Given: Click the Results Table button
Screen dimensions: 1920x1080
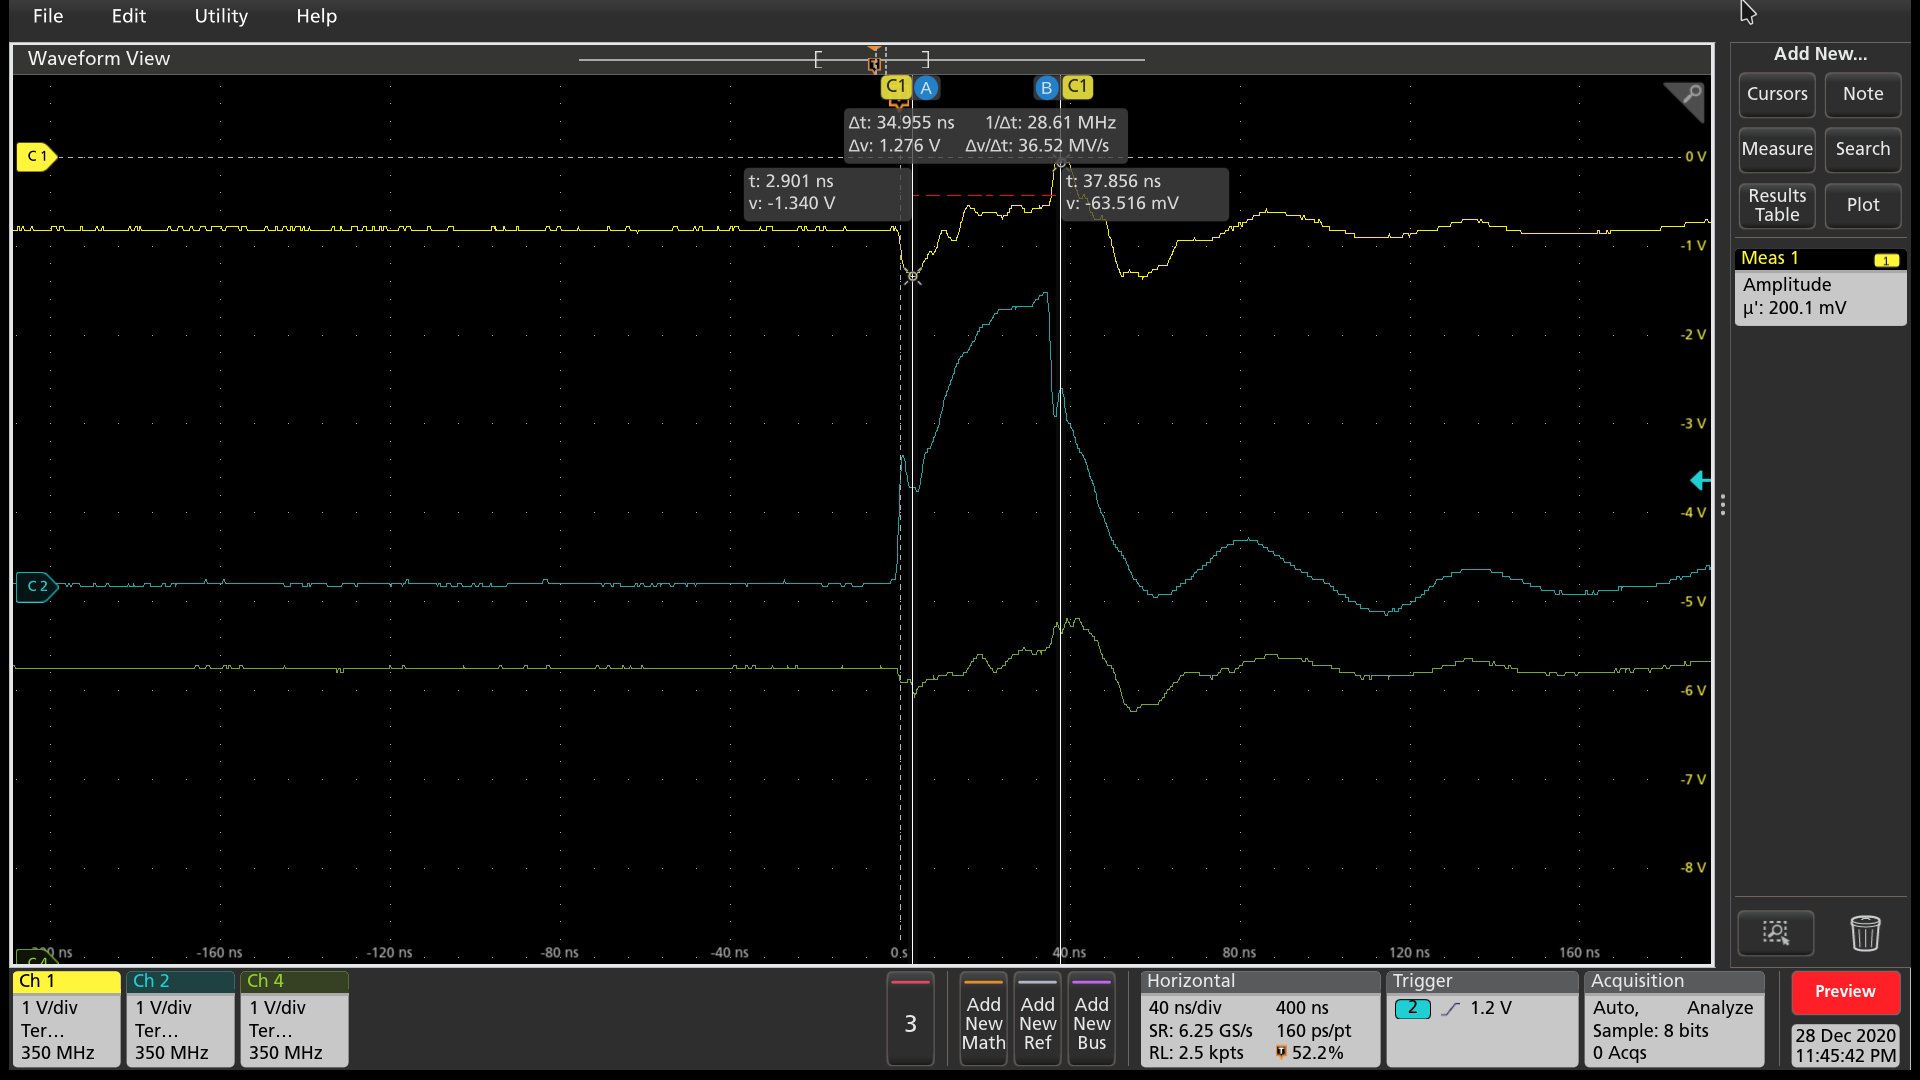Looking at the screenshot, I should click(x=1776, y=205).
